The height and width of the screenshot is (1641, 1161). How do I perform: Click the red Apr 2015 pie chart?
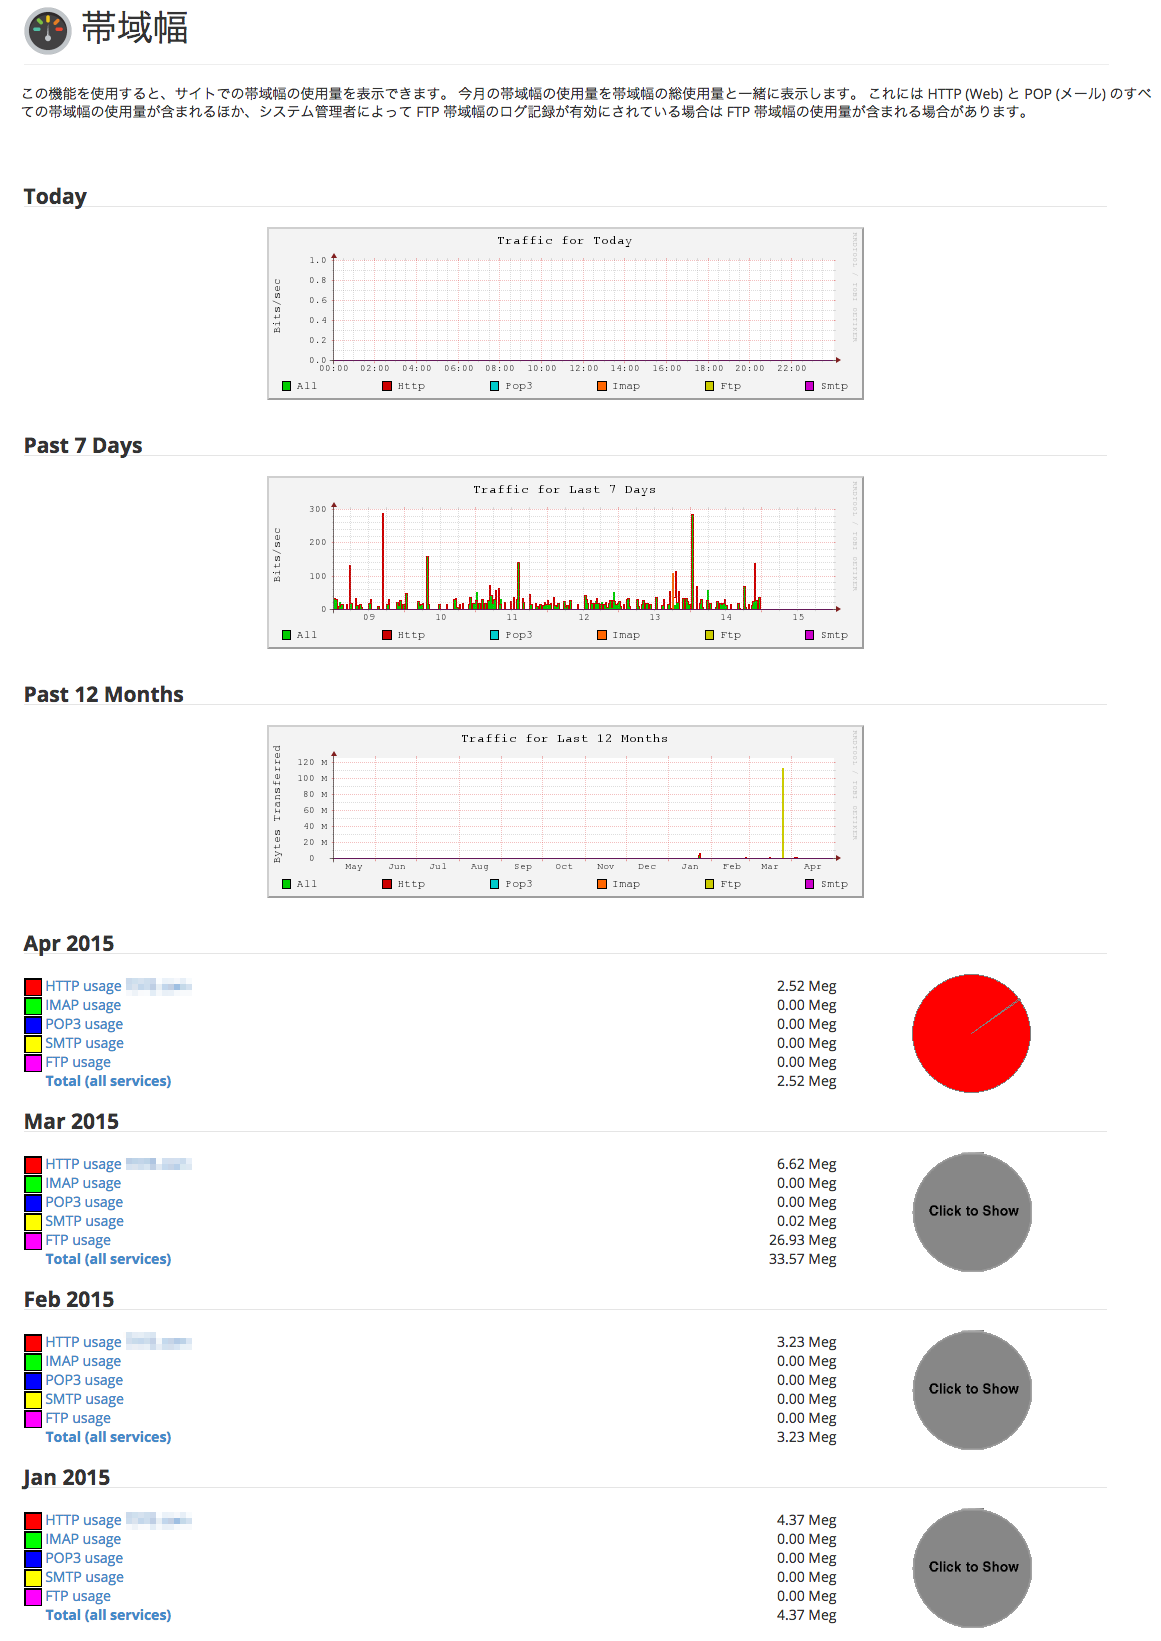[971, 1033]
